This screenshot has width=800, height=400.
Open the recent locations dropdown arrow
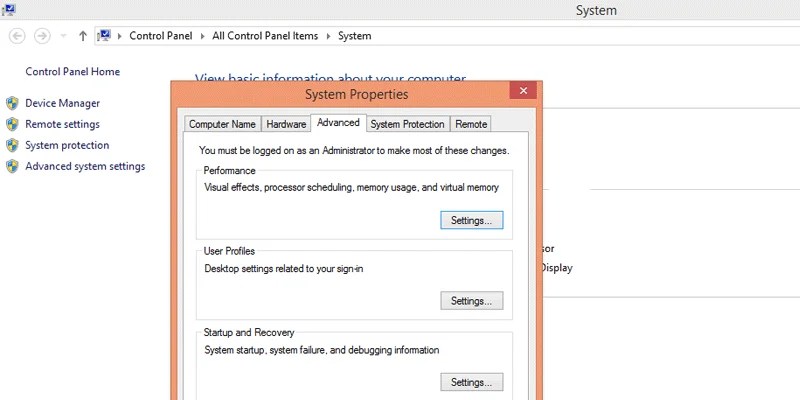(63, 36)
